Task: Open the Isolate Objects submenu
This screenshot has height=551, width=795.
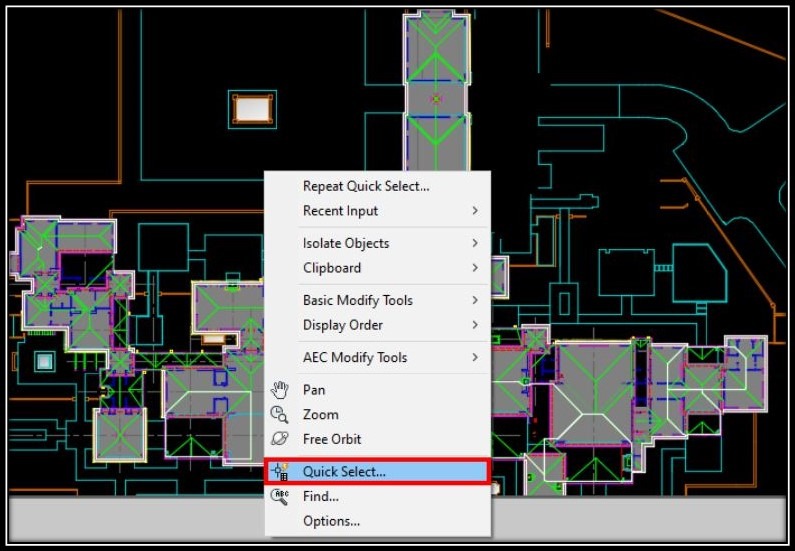Action: click(x=377, y=243)
